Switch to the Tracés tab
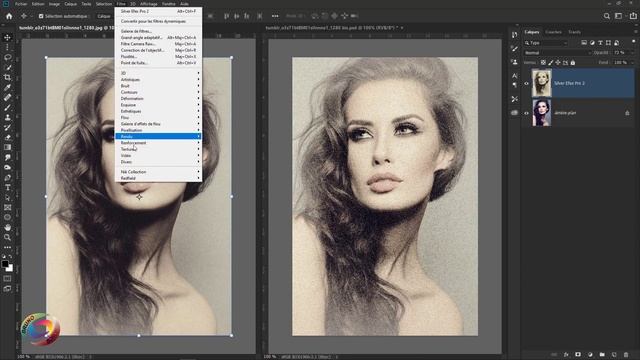This screenshot has width=640, height=360. (574, 32)
